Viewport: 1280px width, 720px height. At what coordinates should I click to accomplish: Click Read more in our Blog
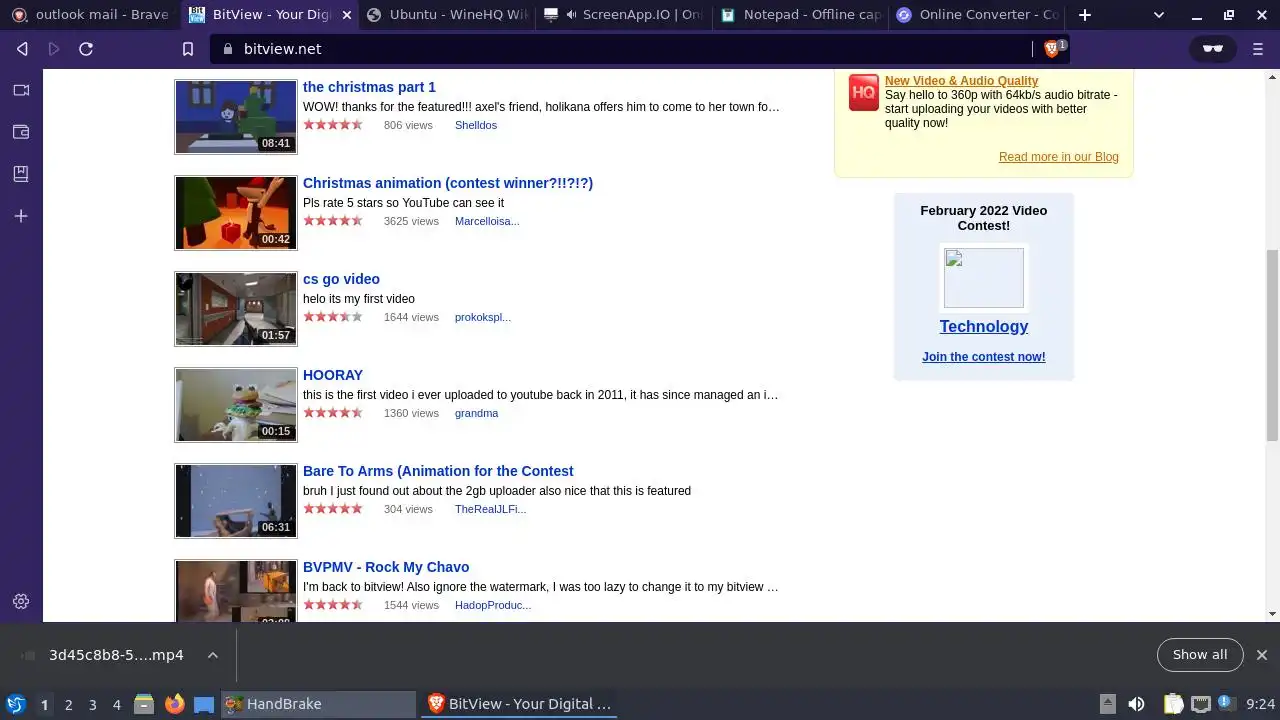coord(1059,157)
